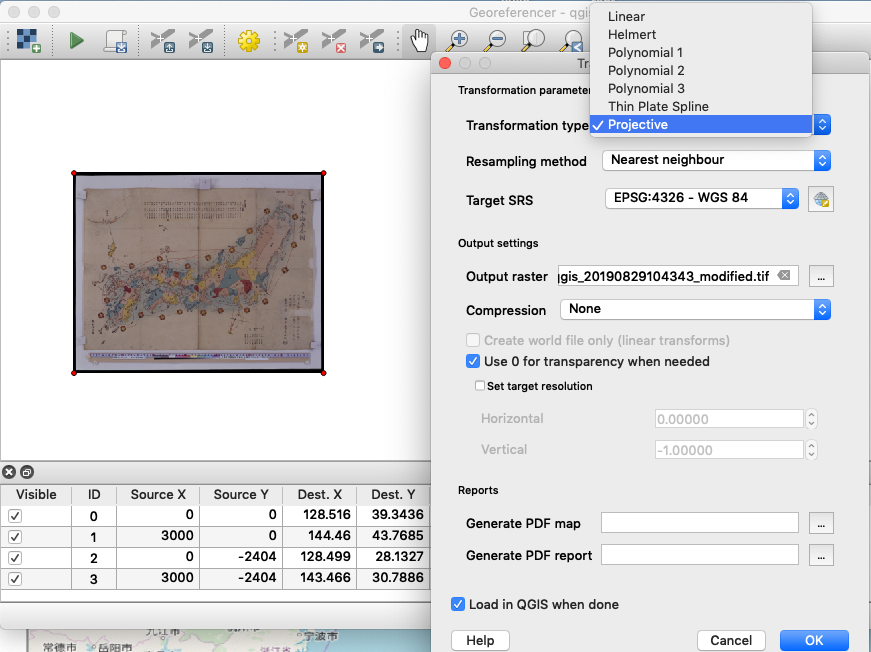Click the Zoom In magnifier icon
Viewport: 871px width, 652px height.
pos(458,41)
